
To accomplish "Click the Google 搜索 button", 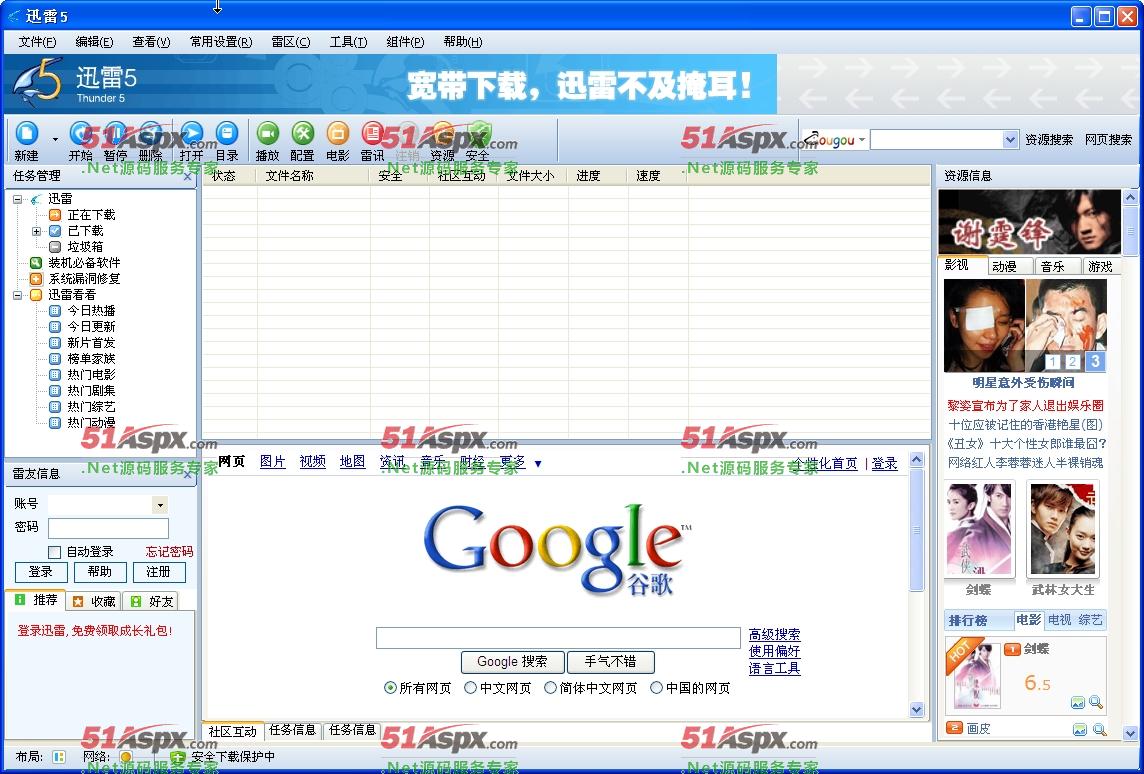I will click(x=513, y=662).
